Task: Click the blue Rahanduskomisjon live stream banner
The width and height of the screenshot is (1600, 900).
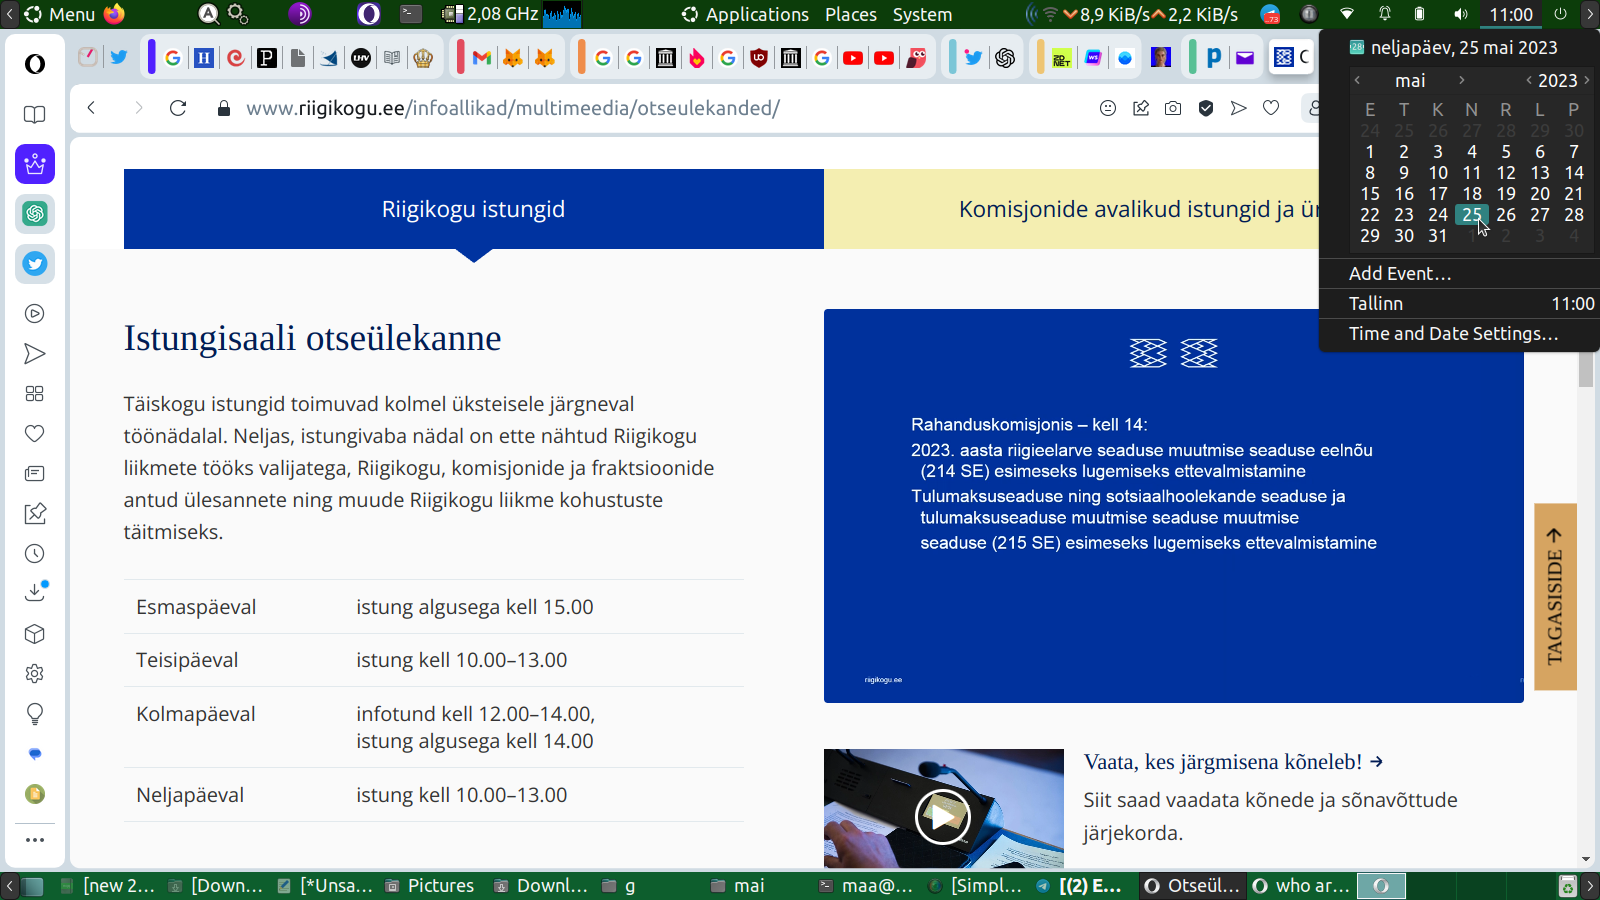Action: pyautogui.click(x=1174, y=506)
